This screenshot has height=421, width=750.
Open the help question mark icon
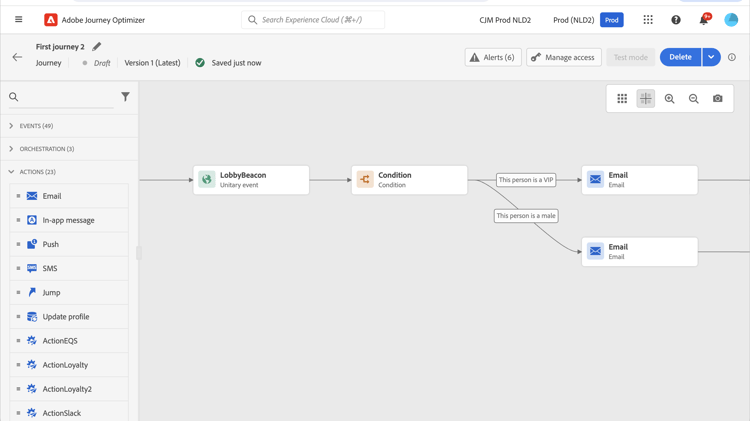pyautogui.click(x=676, y=20)
